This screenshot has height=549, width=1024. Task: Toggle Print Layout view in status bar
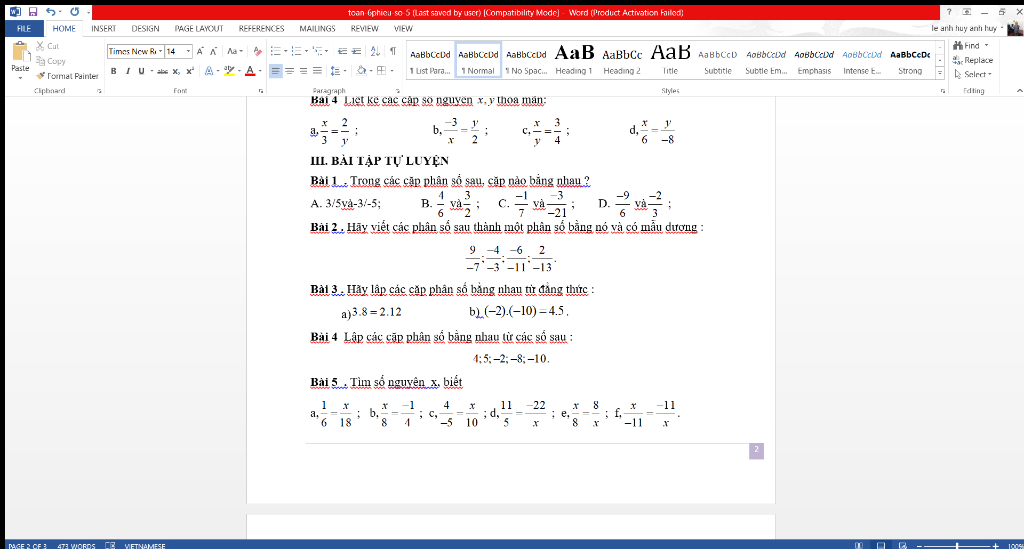click(x=881, y=545)
